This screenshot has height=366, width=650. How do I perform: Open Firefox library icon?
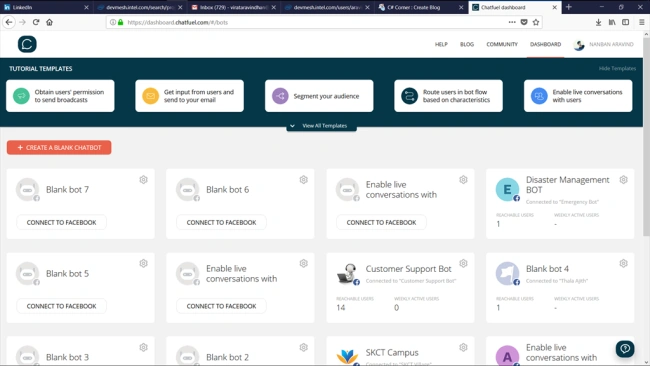(612, 22)
